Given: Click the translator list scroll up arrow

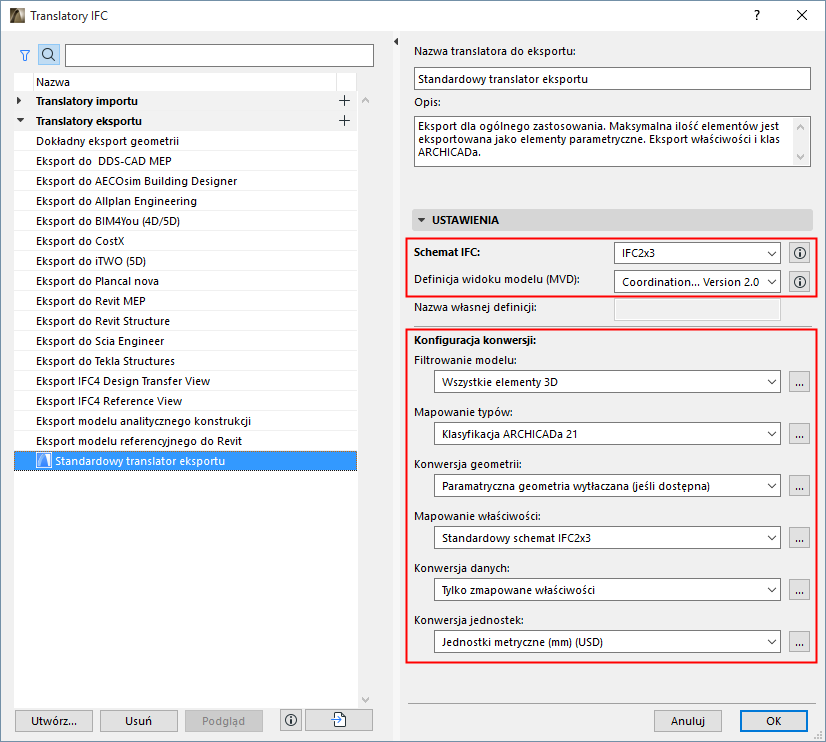Looking at the screenshot, I should pyautogui.click(x=366, y=100).
